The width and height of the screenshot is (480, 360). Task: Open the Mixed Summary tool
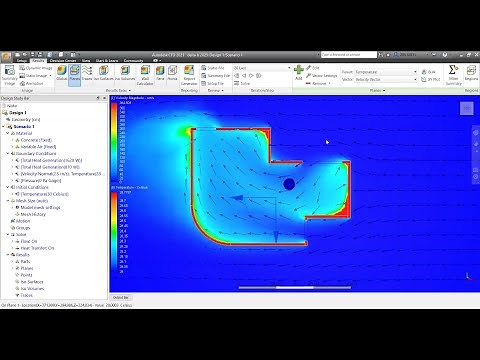tap(453, 75)
